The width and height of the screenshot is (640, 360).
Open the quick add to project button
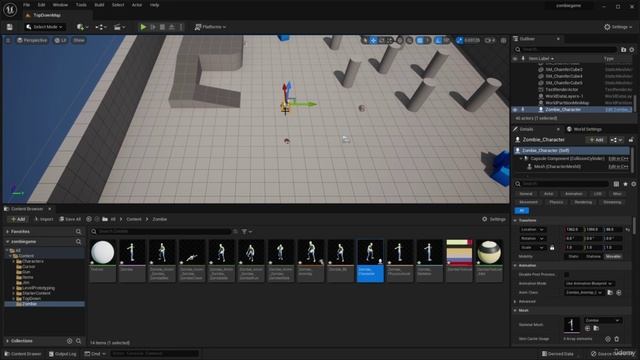(82, 27)
